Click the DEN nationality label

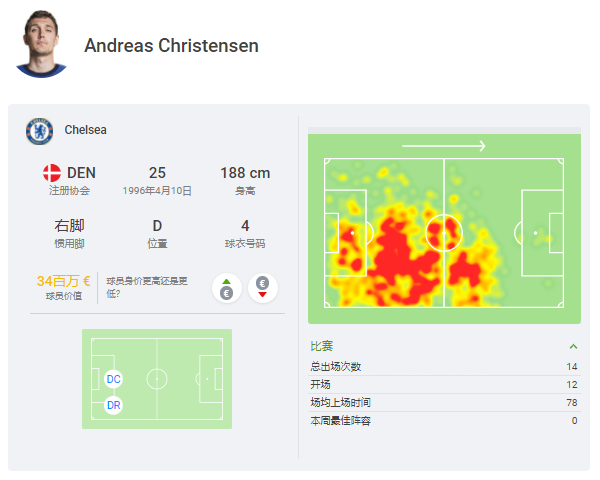point(82,173)
